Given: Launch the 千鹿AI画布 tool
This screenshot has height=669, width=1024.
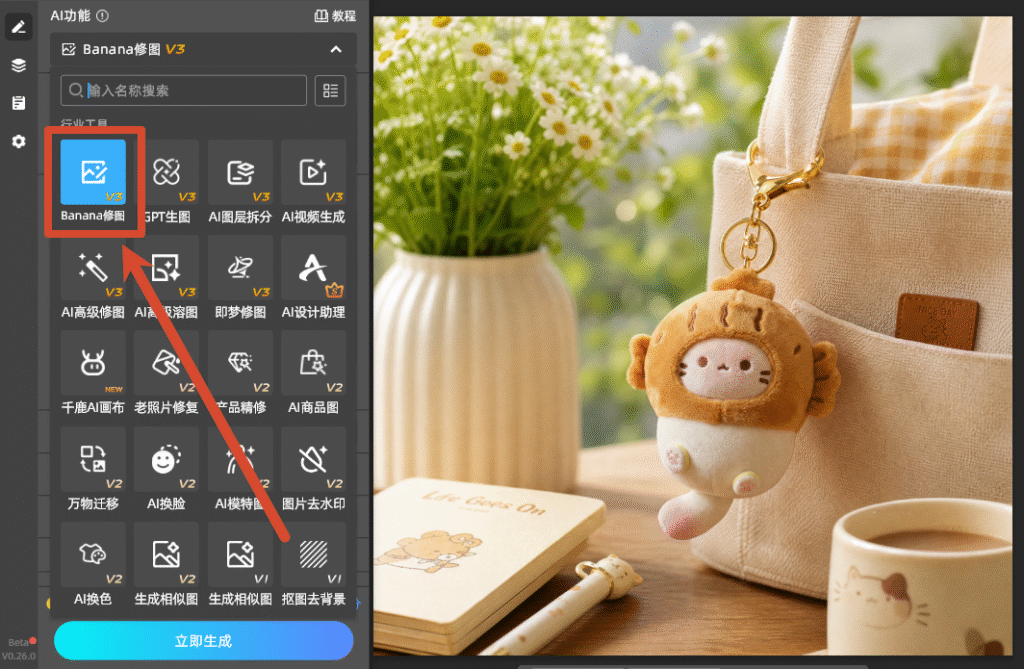Looking at the screenshot, I should tap(93, 372).
